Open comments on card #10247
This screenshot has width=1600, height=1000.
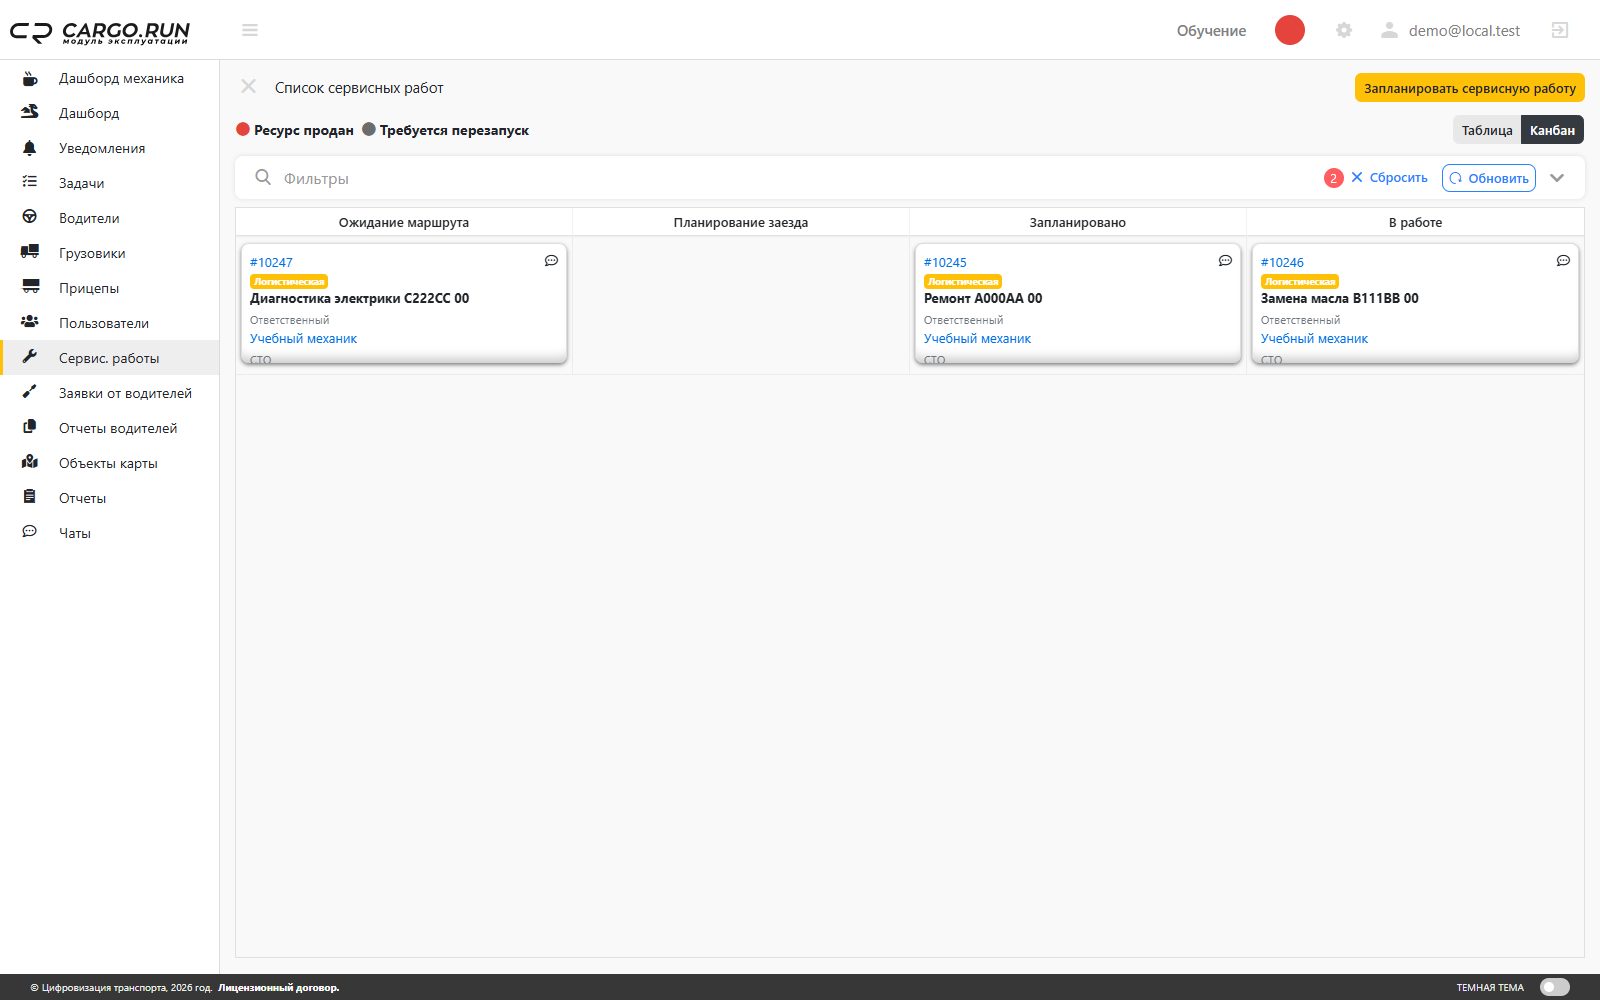551,261
